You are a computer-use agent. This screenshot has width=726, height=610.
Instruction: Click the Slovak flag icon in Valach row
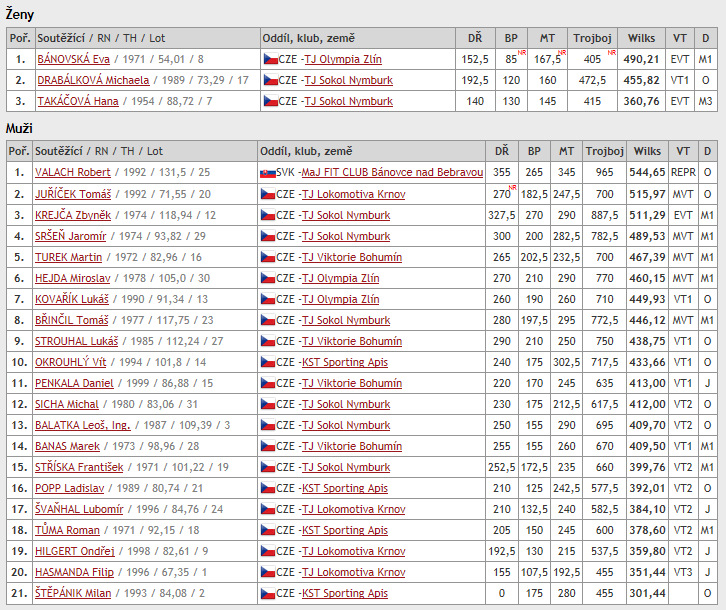point(268,173)
